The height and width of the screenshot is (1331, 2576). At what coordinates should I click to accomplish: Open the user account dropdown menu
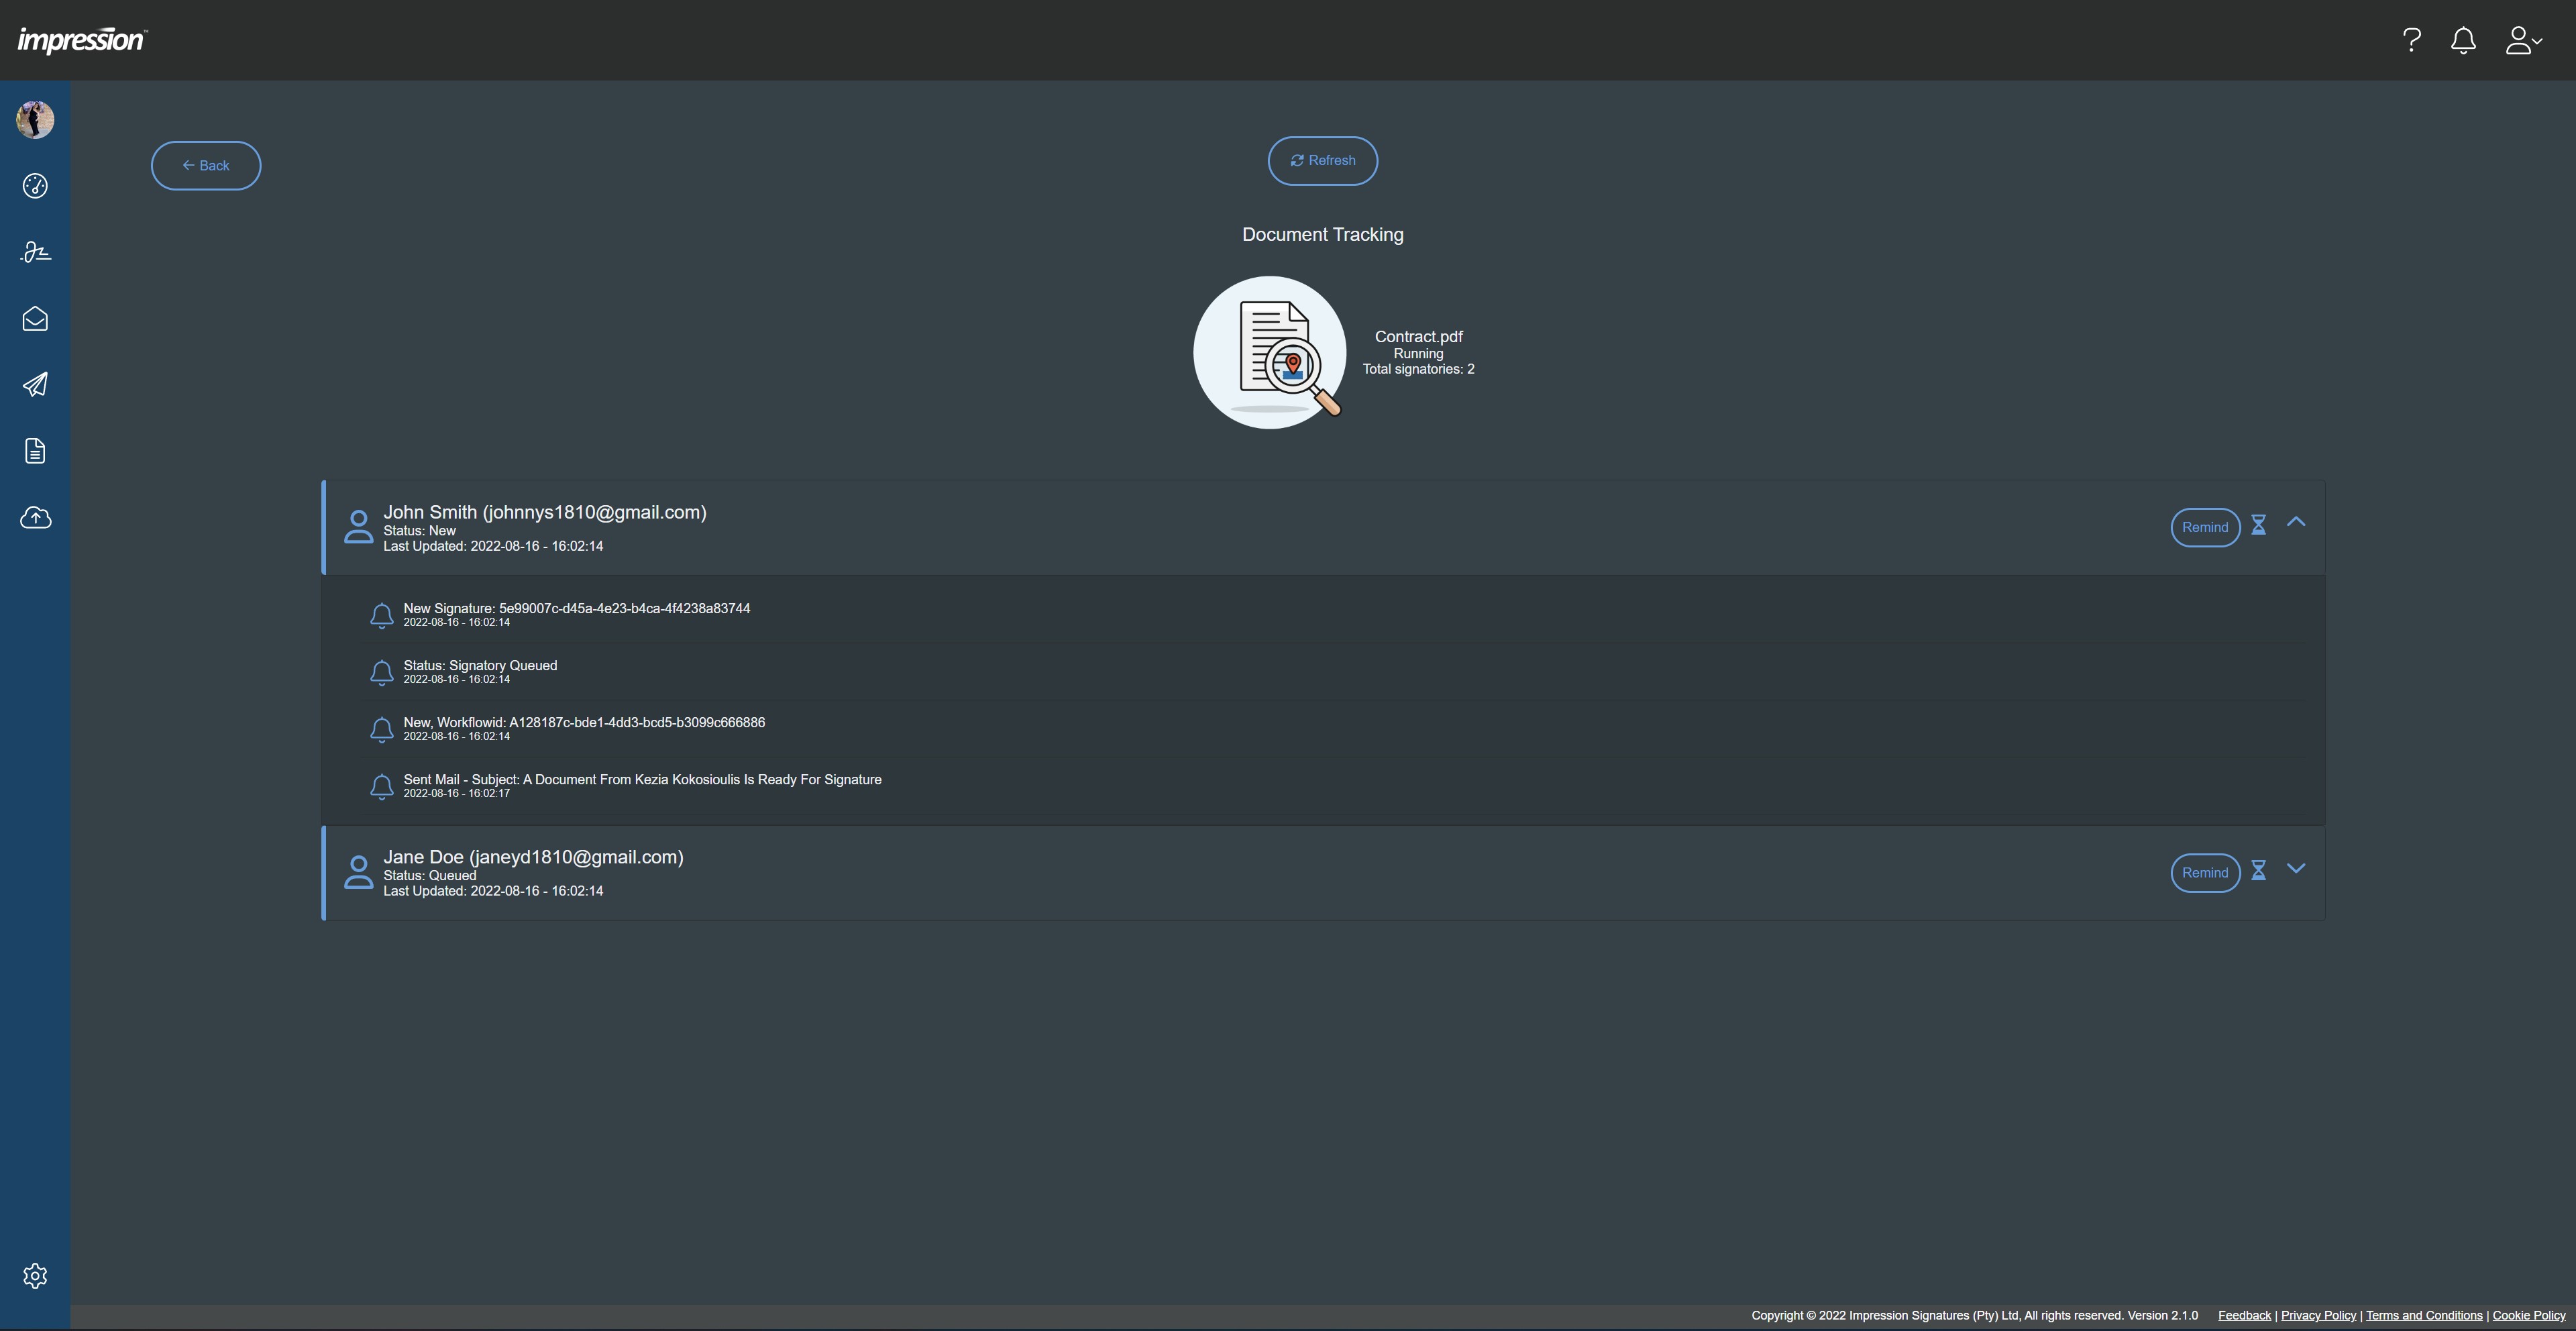2522,40
